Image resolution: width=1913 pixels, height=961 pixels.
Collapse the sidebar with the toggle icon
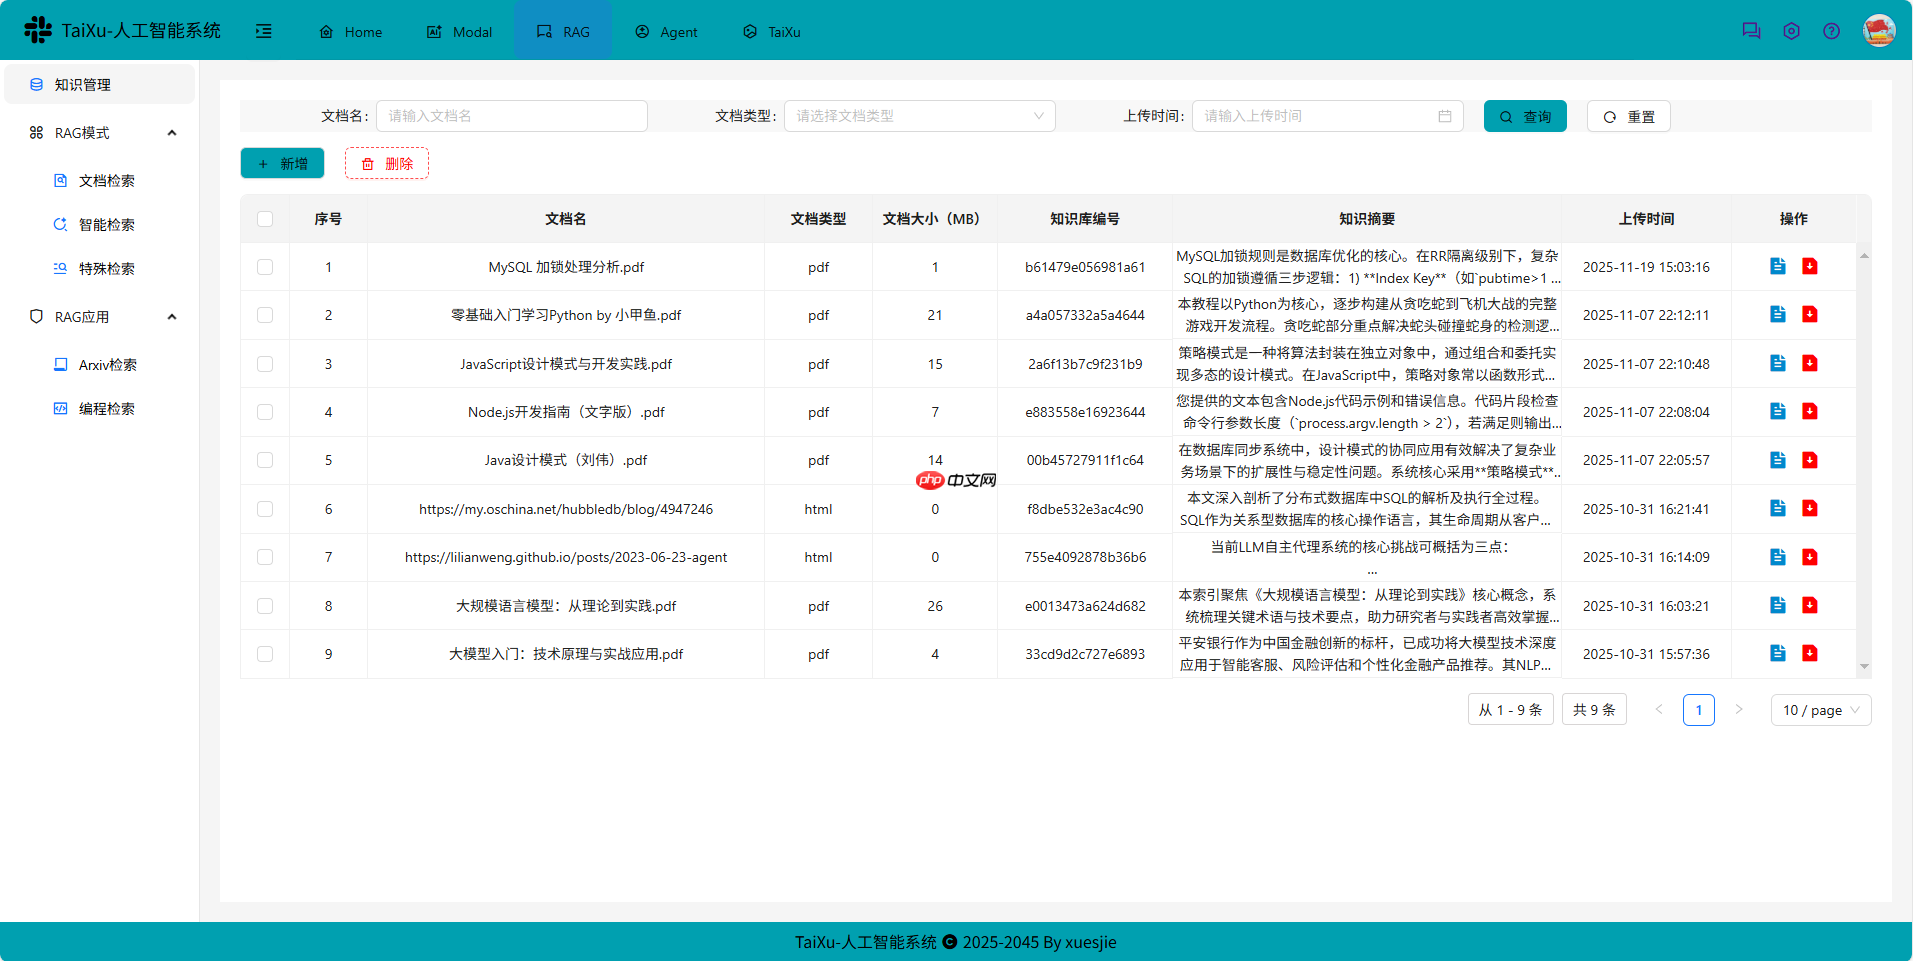[263, 31]
